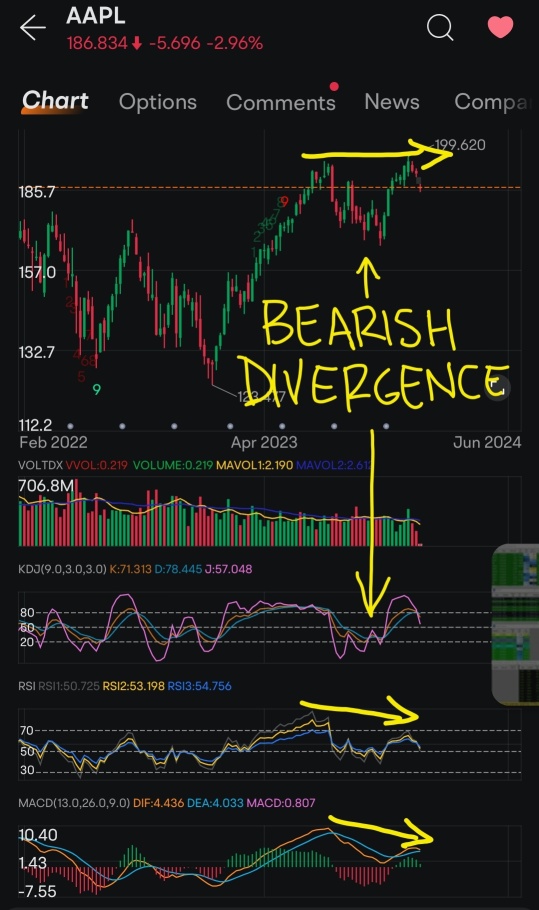Click the RSI2:53.198 value

pyautogui.click(x=133, y=686)
